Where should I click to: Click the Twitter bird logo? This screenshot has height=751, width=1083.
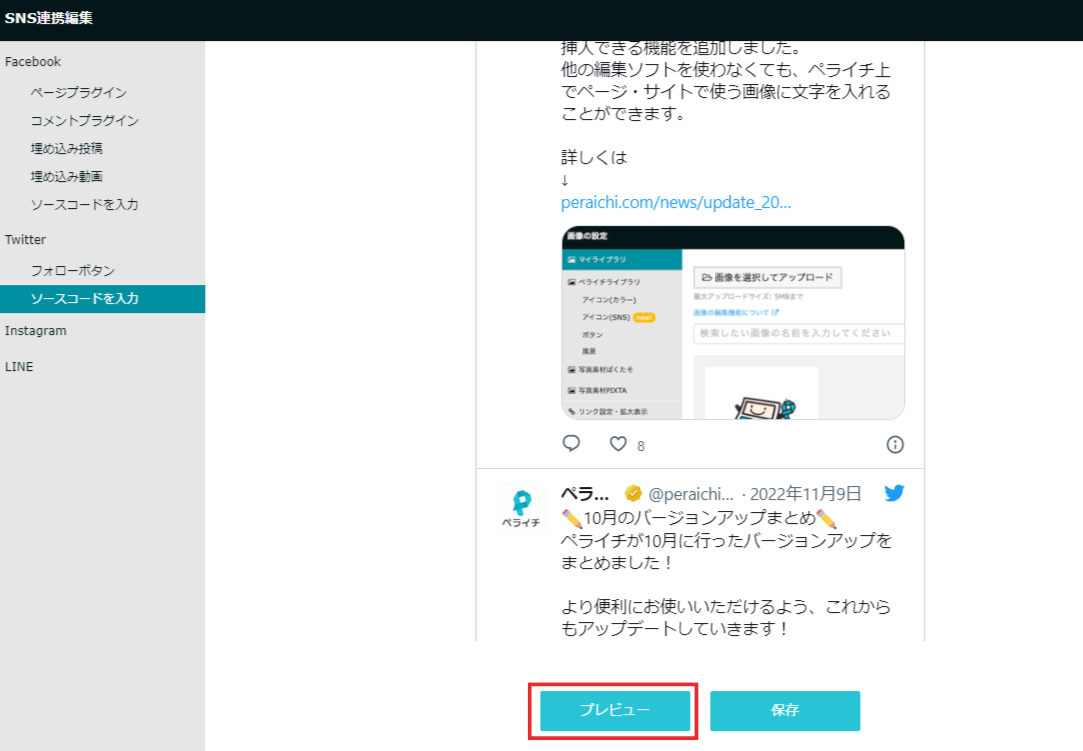pyautogui.click(x=894, y=493)
